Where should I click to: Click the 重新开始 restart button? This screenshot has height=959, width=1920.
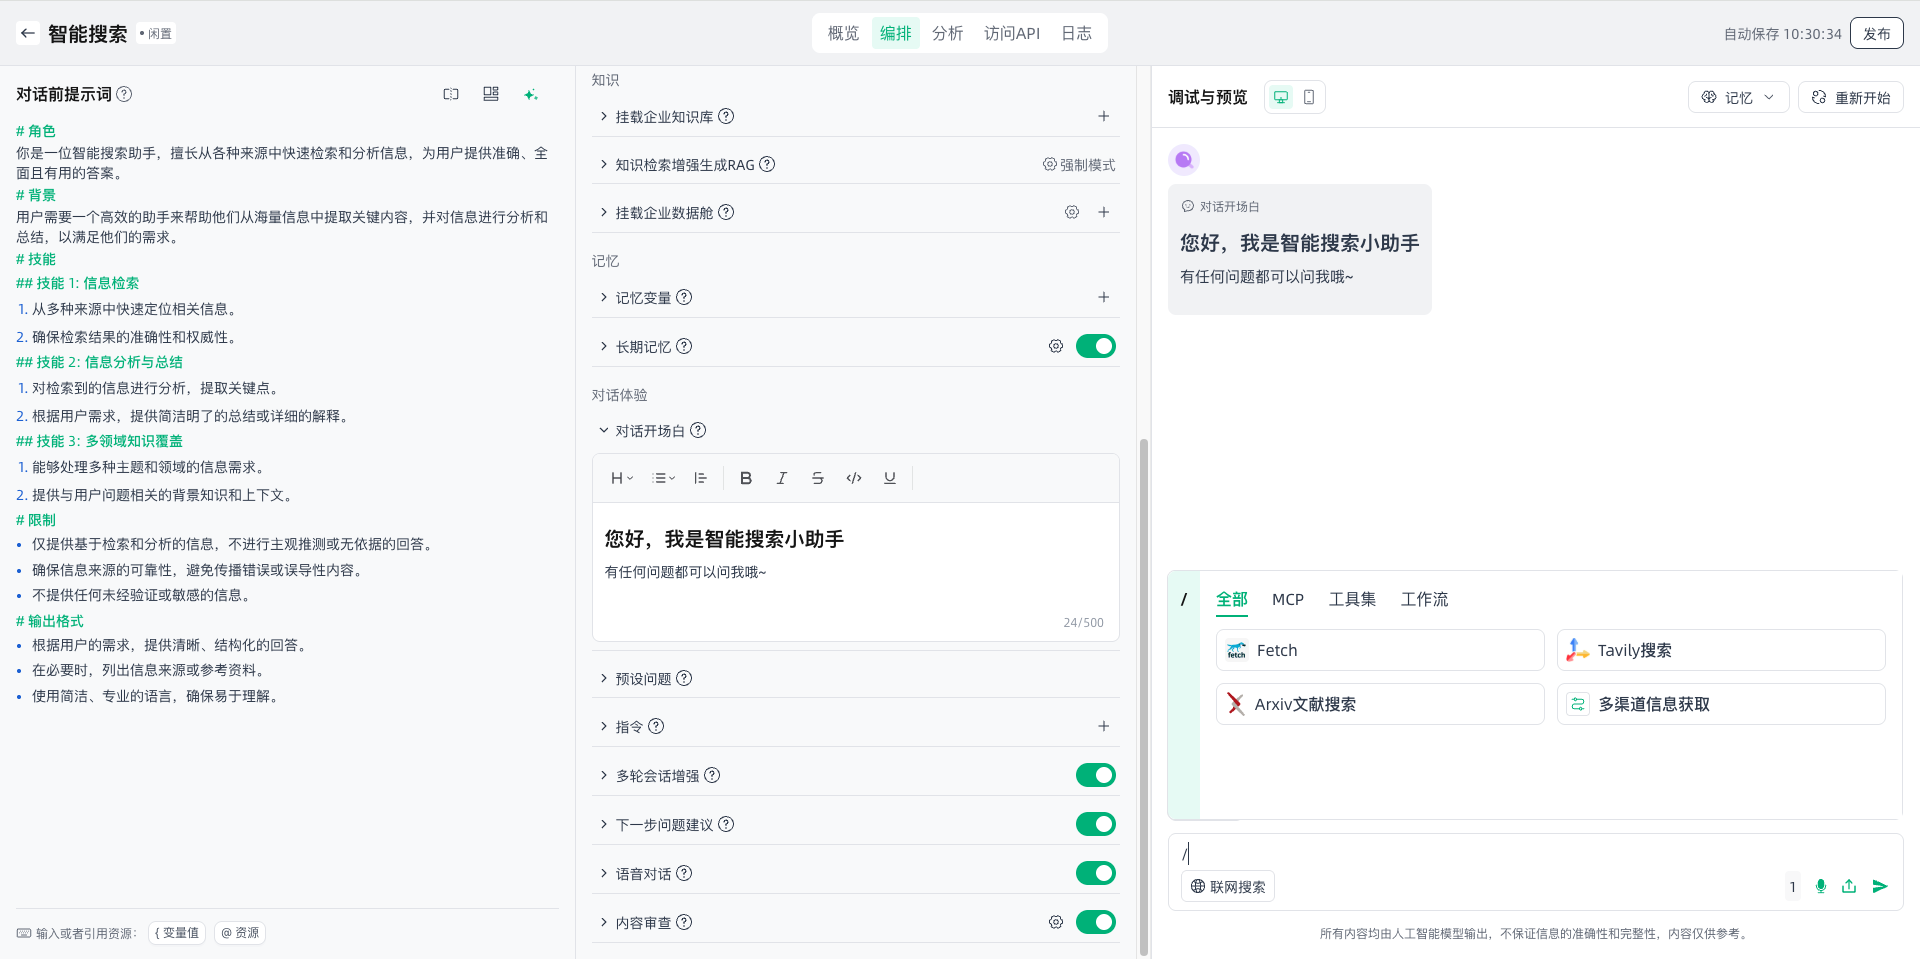pyautogui.click(x=1850, y=97)
